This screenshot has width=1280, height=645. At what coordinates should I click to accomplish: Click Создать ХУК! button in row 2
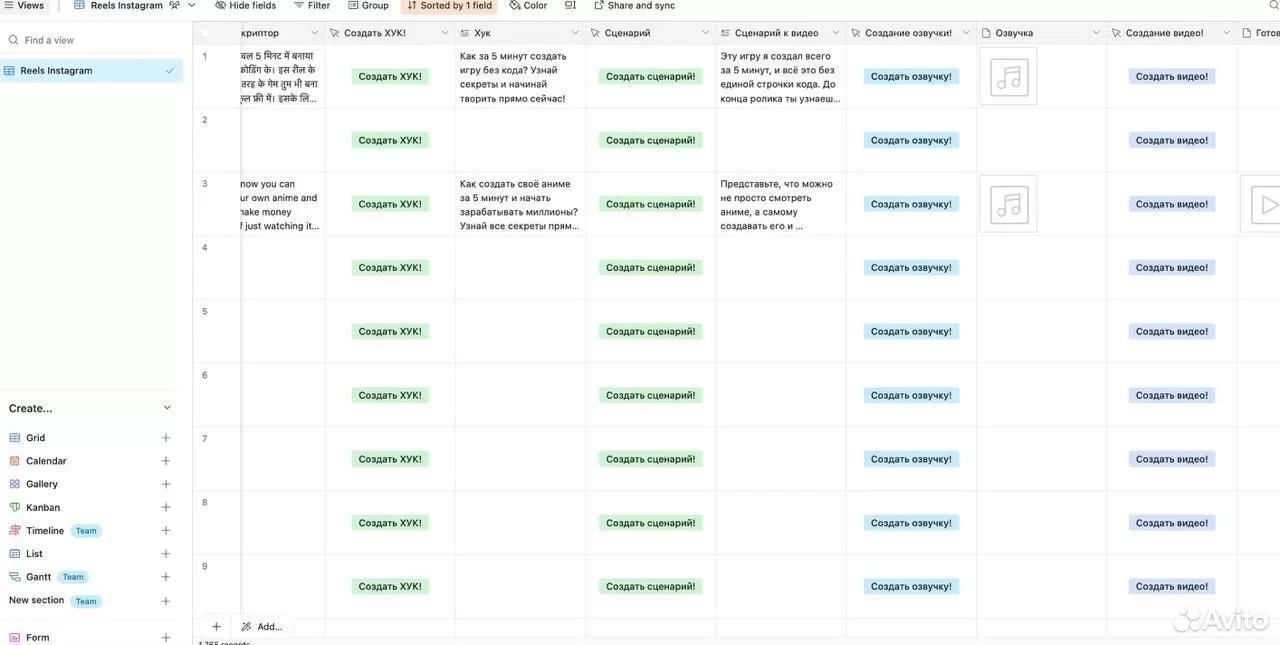click(390, 140)
